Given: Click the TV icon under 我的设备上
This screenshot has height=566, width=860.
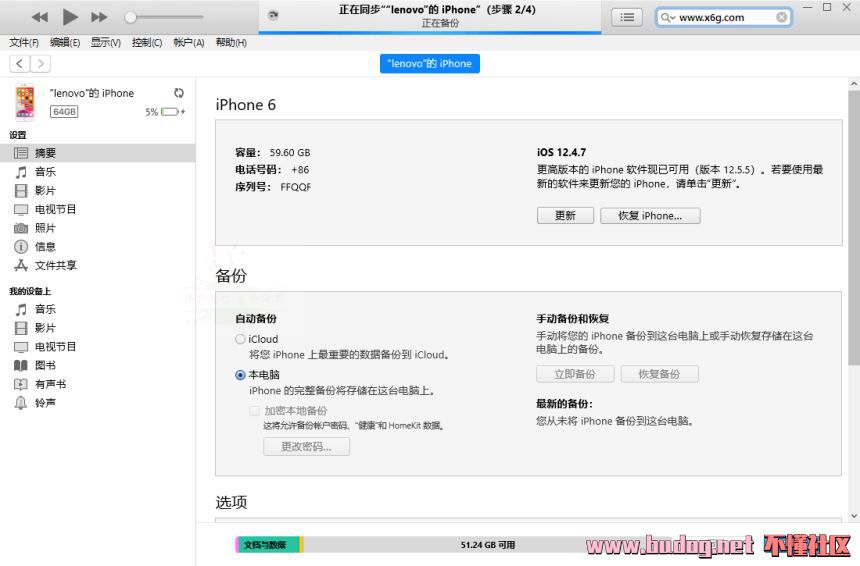Looking at the screenshot, I should tap(21, 347).
